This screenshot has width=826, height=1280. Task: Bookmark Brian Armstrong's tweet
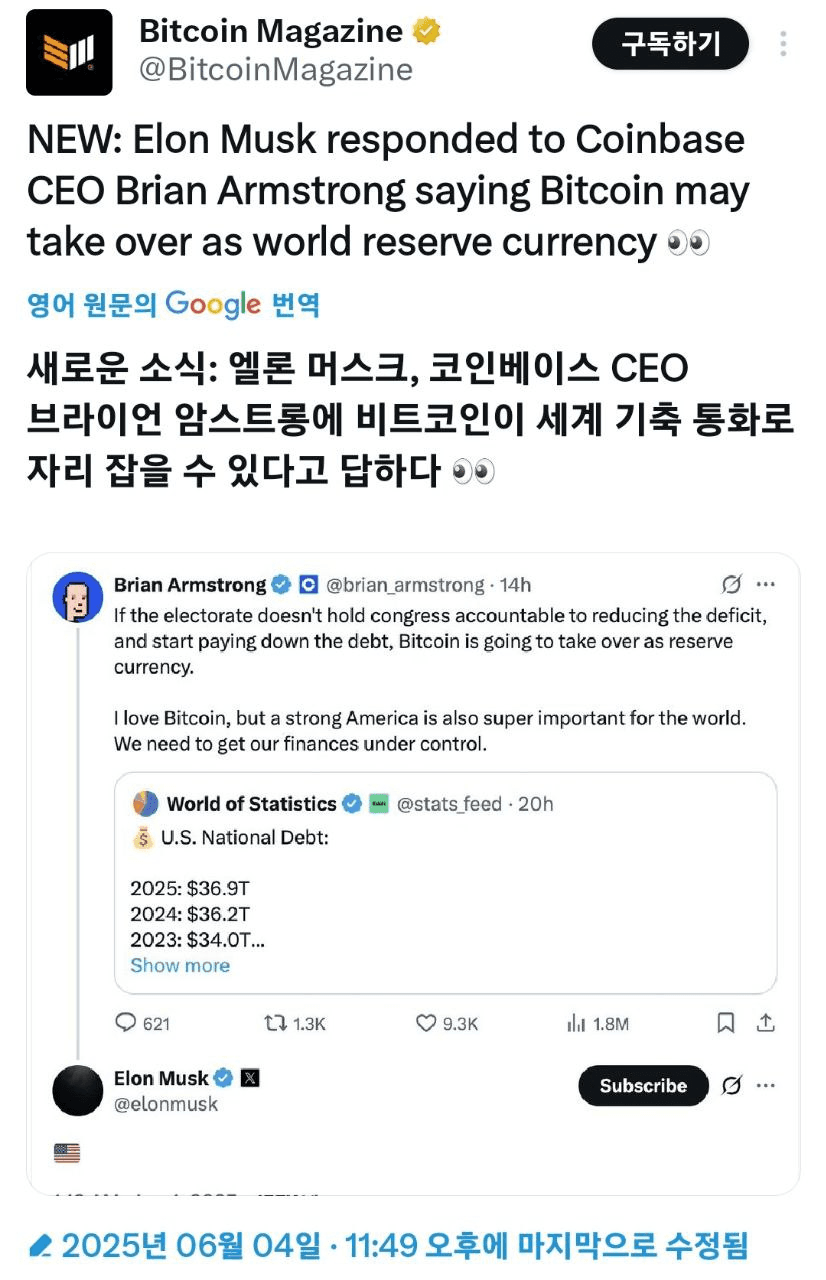(726, 1023)
